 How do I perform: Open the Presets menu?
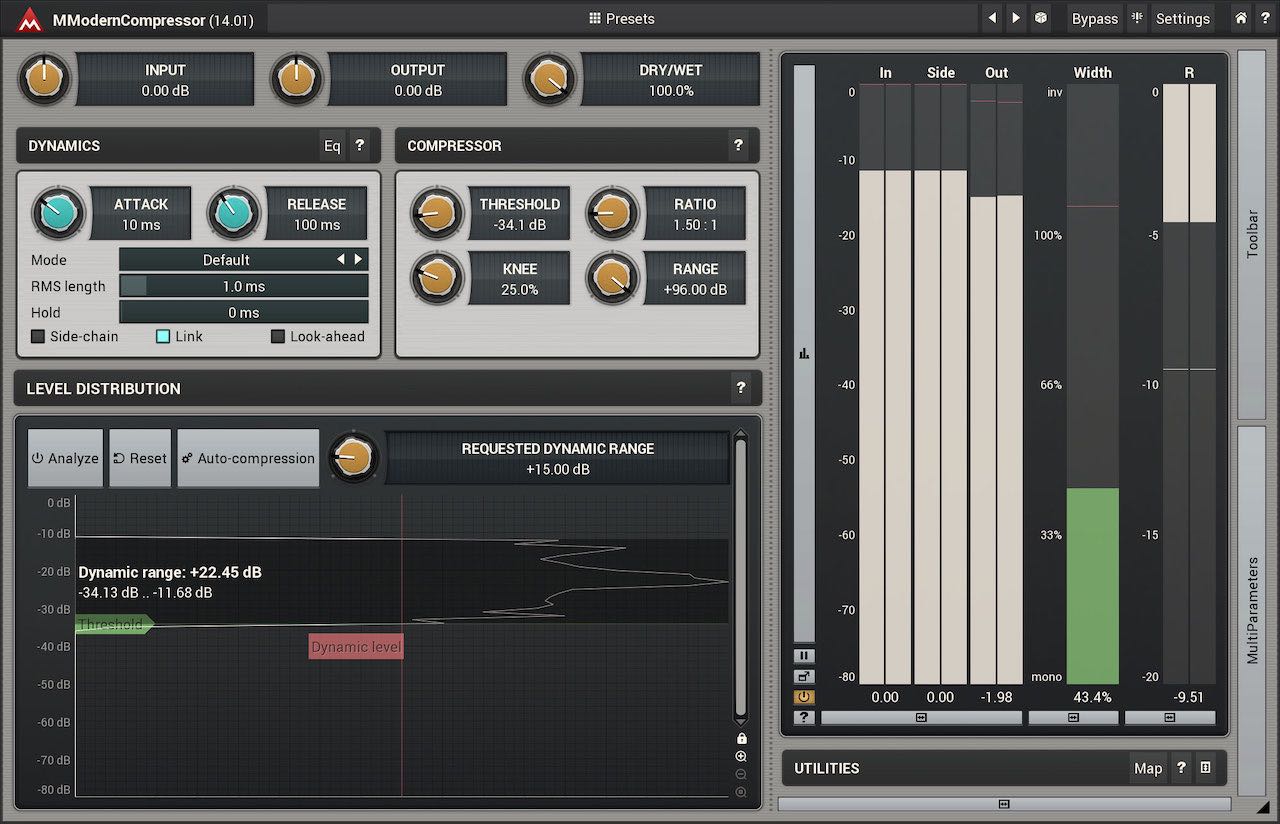(622, 18)
